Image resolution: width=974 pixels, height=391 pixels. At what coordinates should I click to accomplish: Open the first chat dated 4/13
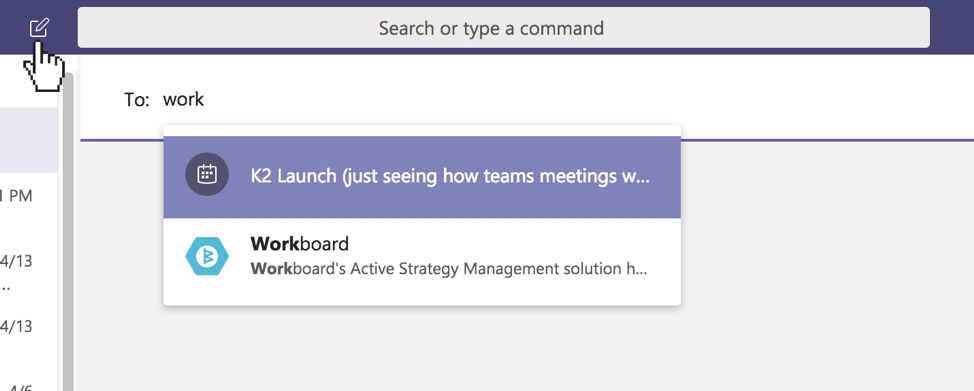[x=29, y=271]
